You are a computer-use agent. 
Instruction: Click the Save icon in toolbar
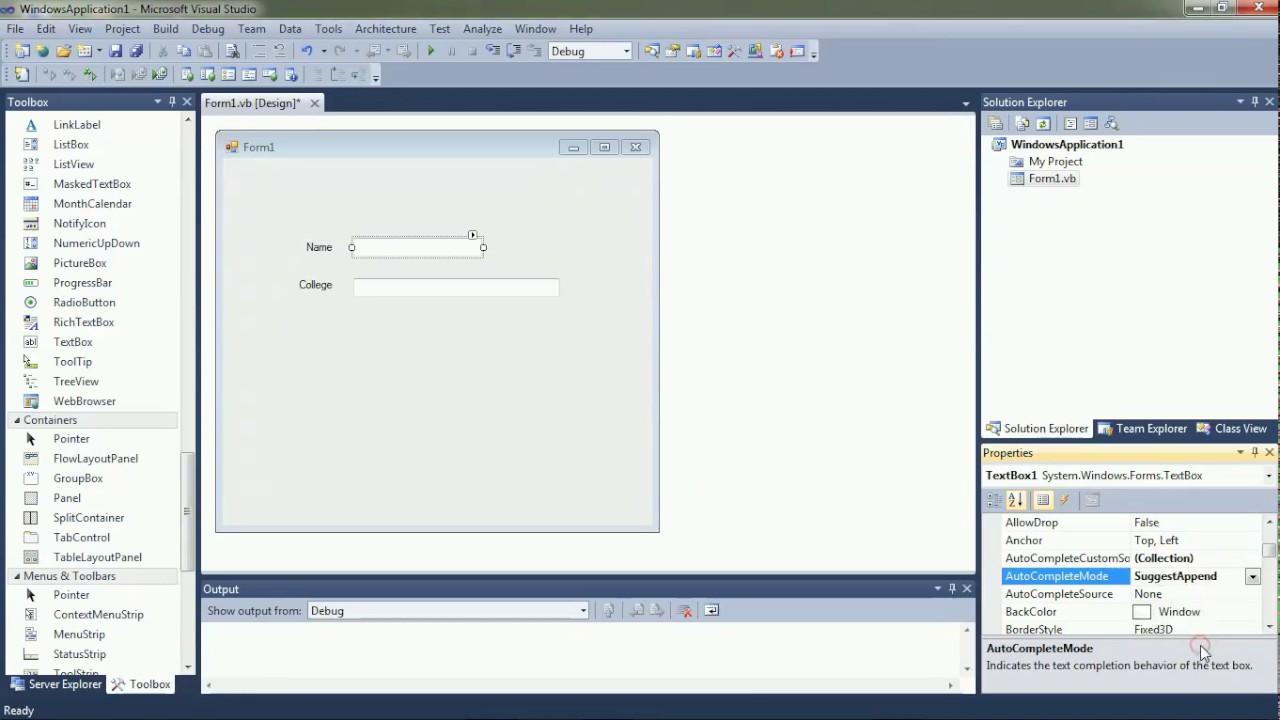tap(115, 51)
